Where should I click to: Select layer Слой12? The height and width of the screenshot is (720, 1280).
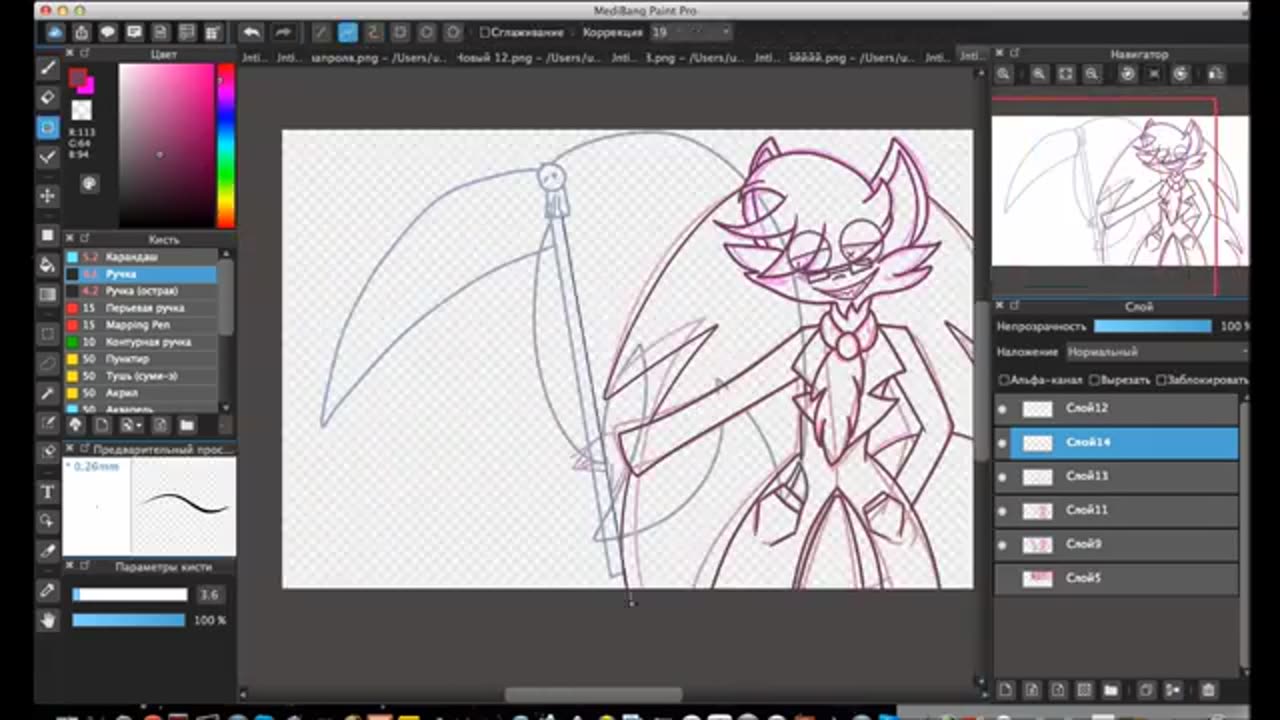pos(1117,408)
